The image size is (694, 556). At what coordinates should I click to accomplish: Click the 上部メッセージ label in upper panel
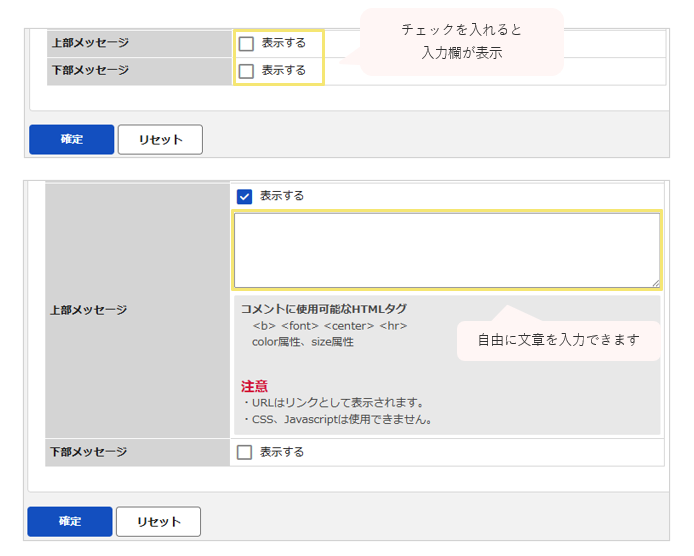click(x=90, y=43)
